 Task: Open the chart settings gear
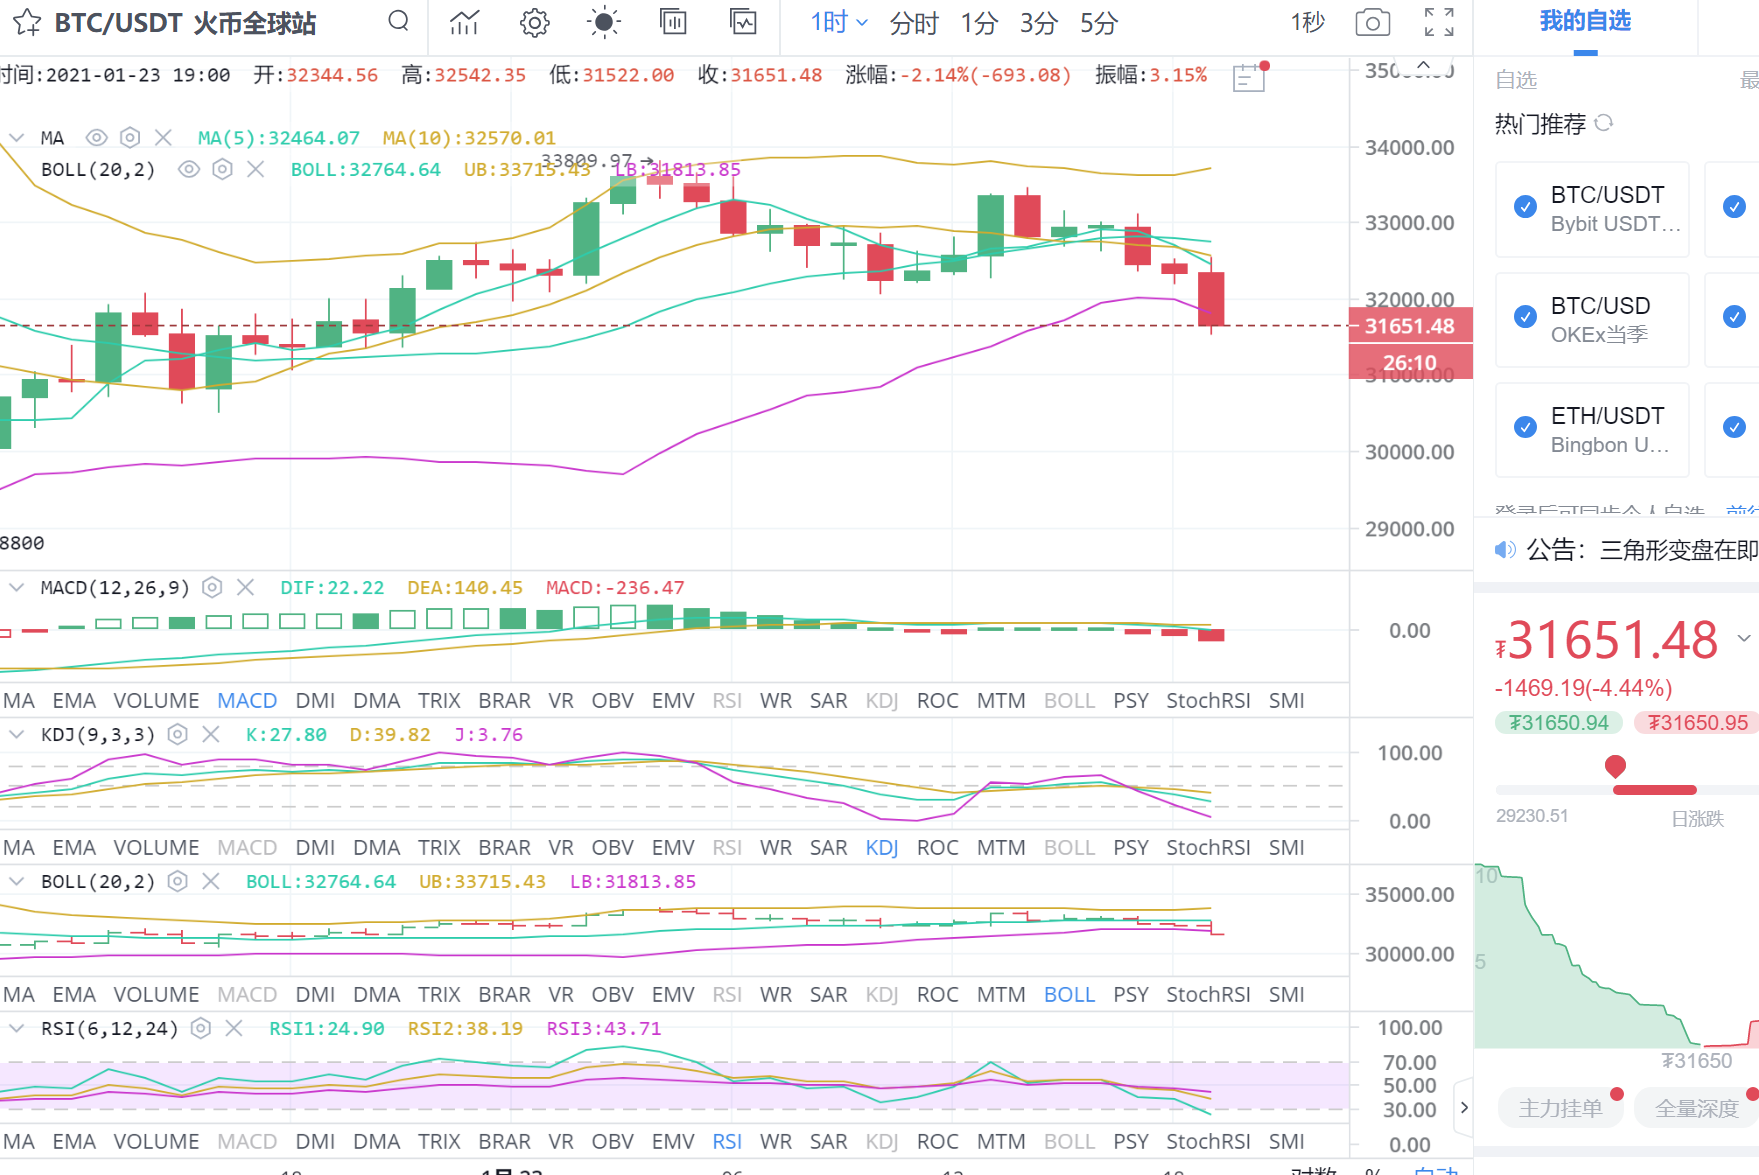tap(534, 22)
